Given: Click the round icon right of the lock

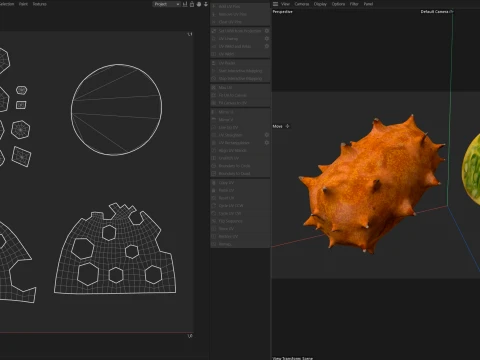Looking at the screenshot, I should [199, 4].
